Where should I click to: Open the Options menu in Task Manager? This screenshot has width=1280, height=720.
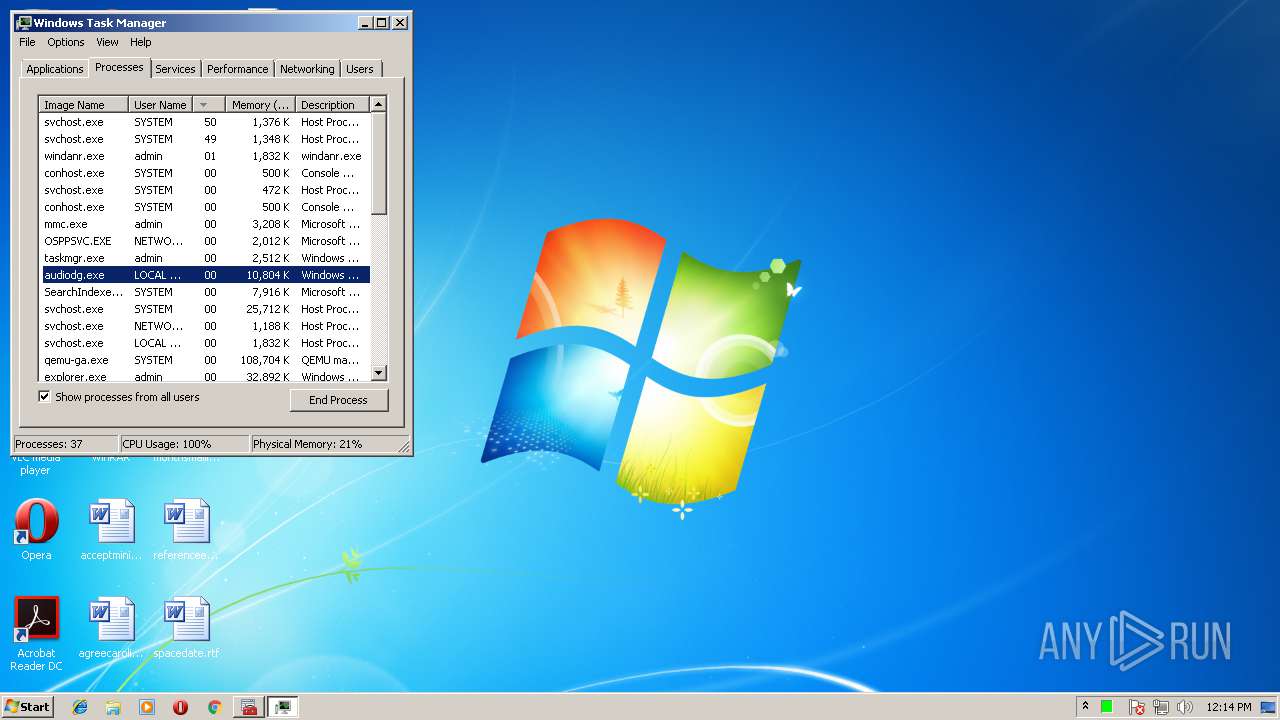click(x=66, y=42)
